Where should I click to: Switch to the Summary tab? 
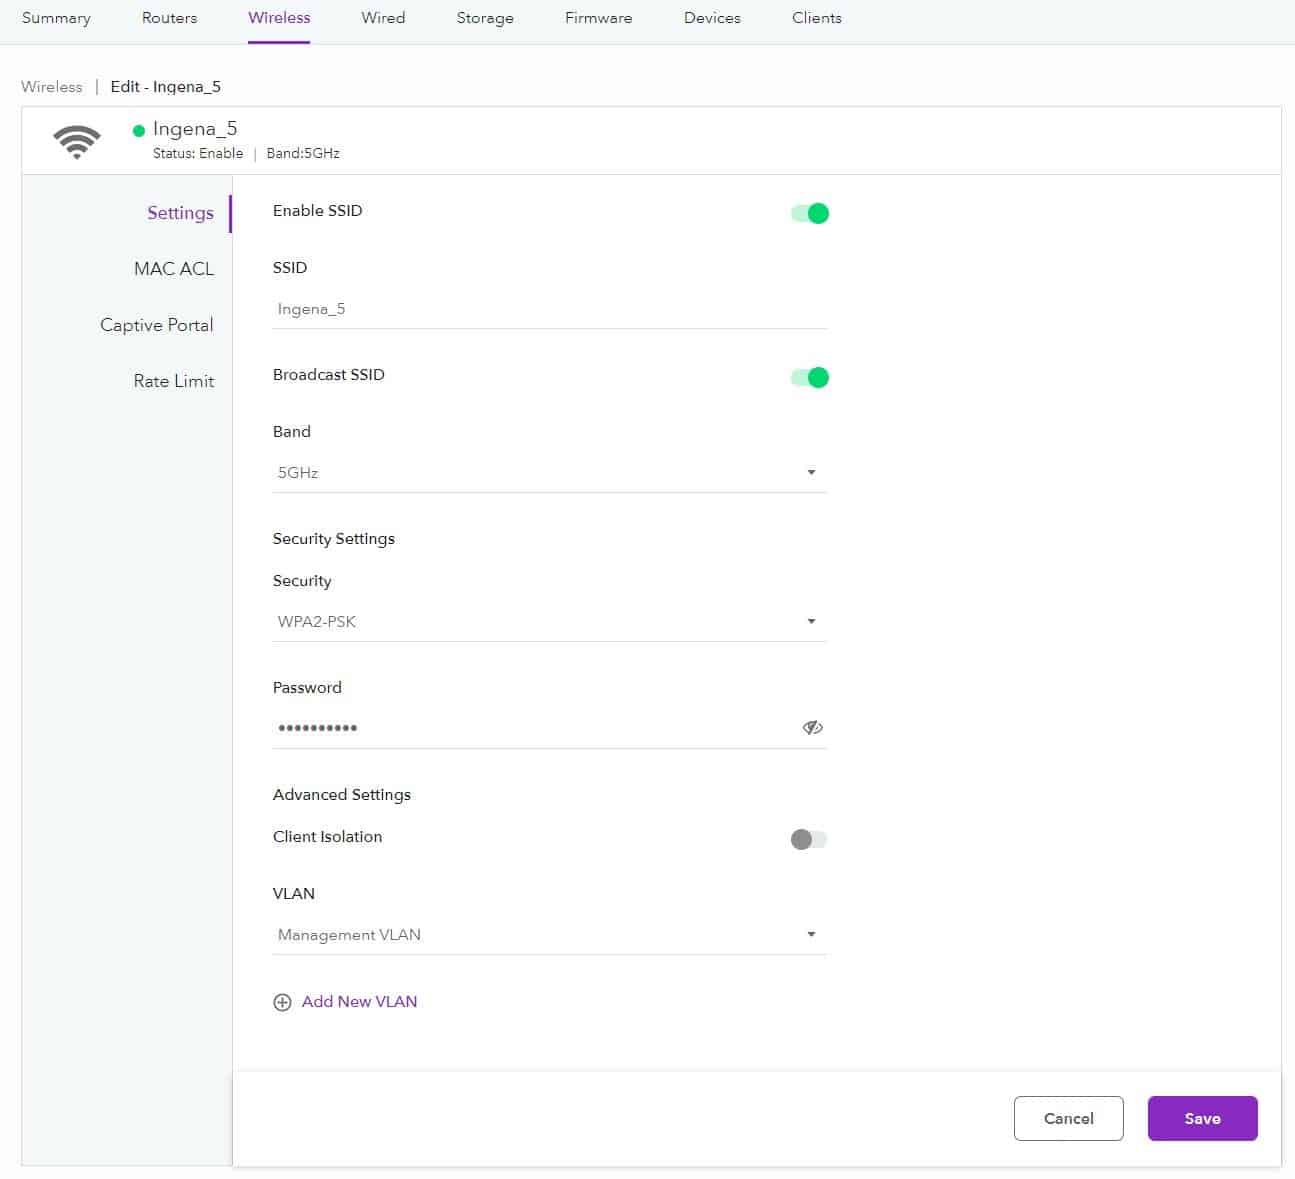(56, 18)
